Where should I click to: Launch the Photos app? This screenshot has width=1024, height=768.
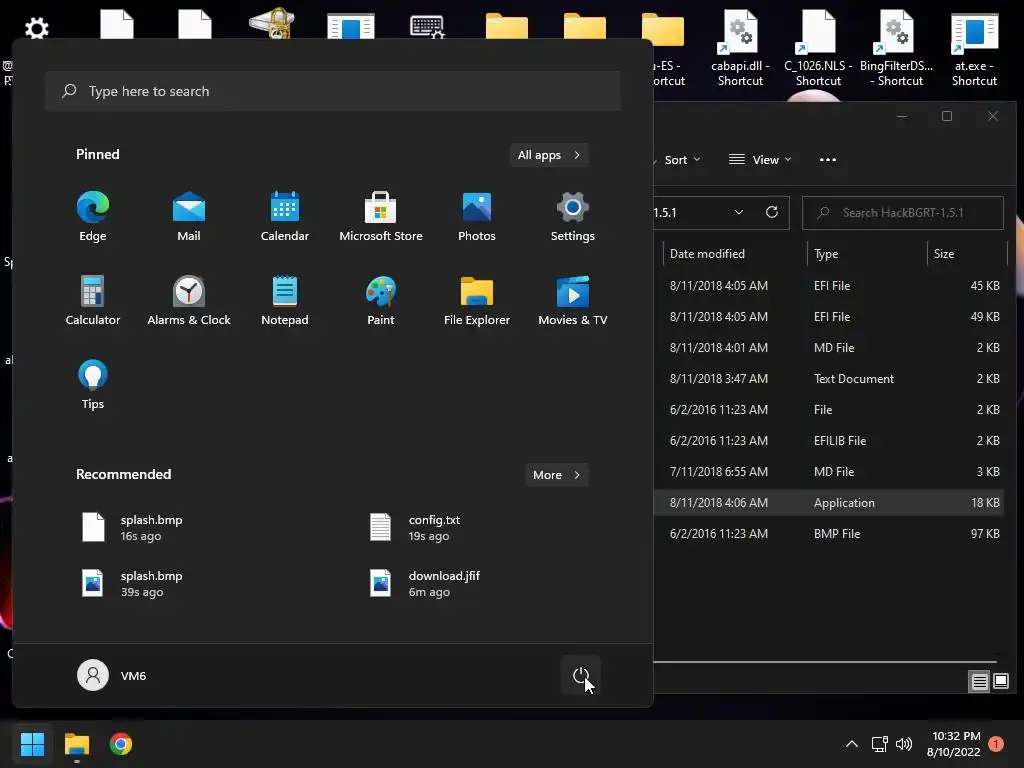(x=477, y=217)
